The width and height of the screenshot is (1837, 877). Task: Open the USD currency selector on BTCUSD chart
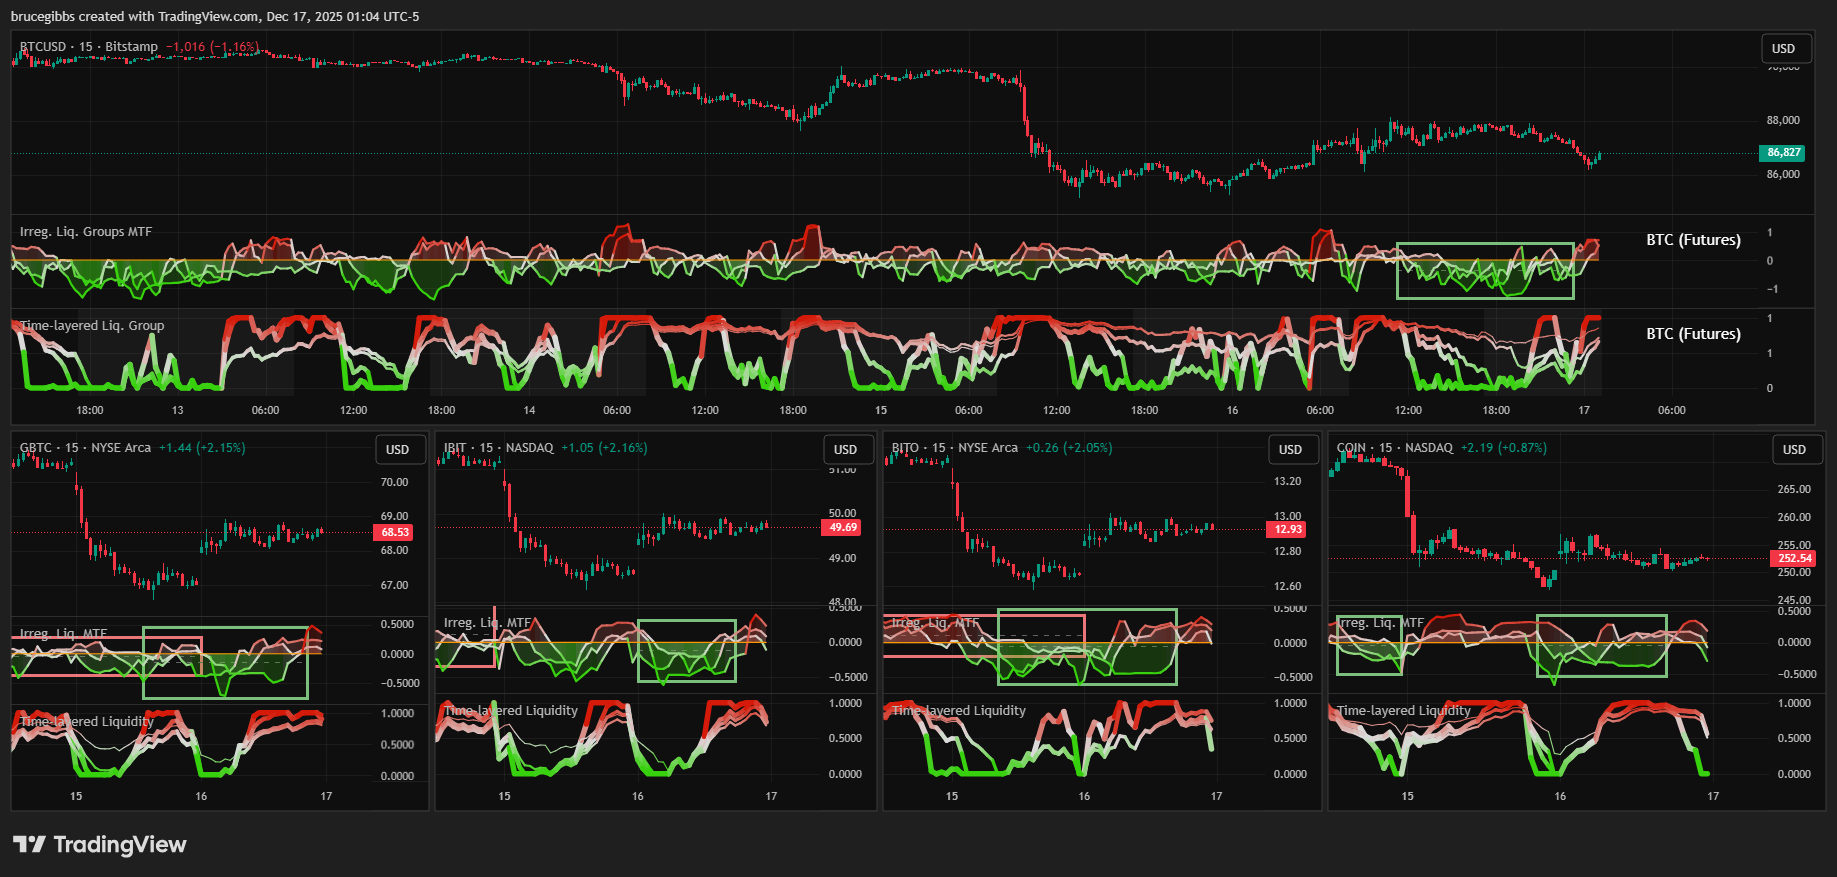(1784, 48)
